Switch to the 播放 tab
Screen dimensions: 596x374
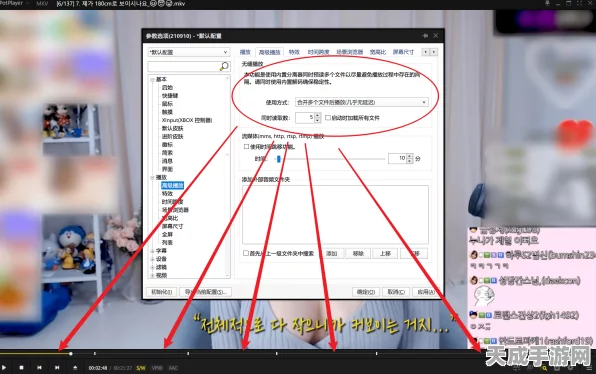[245, 52]
